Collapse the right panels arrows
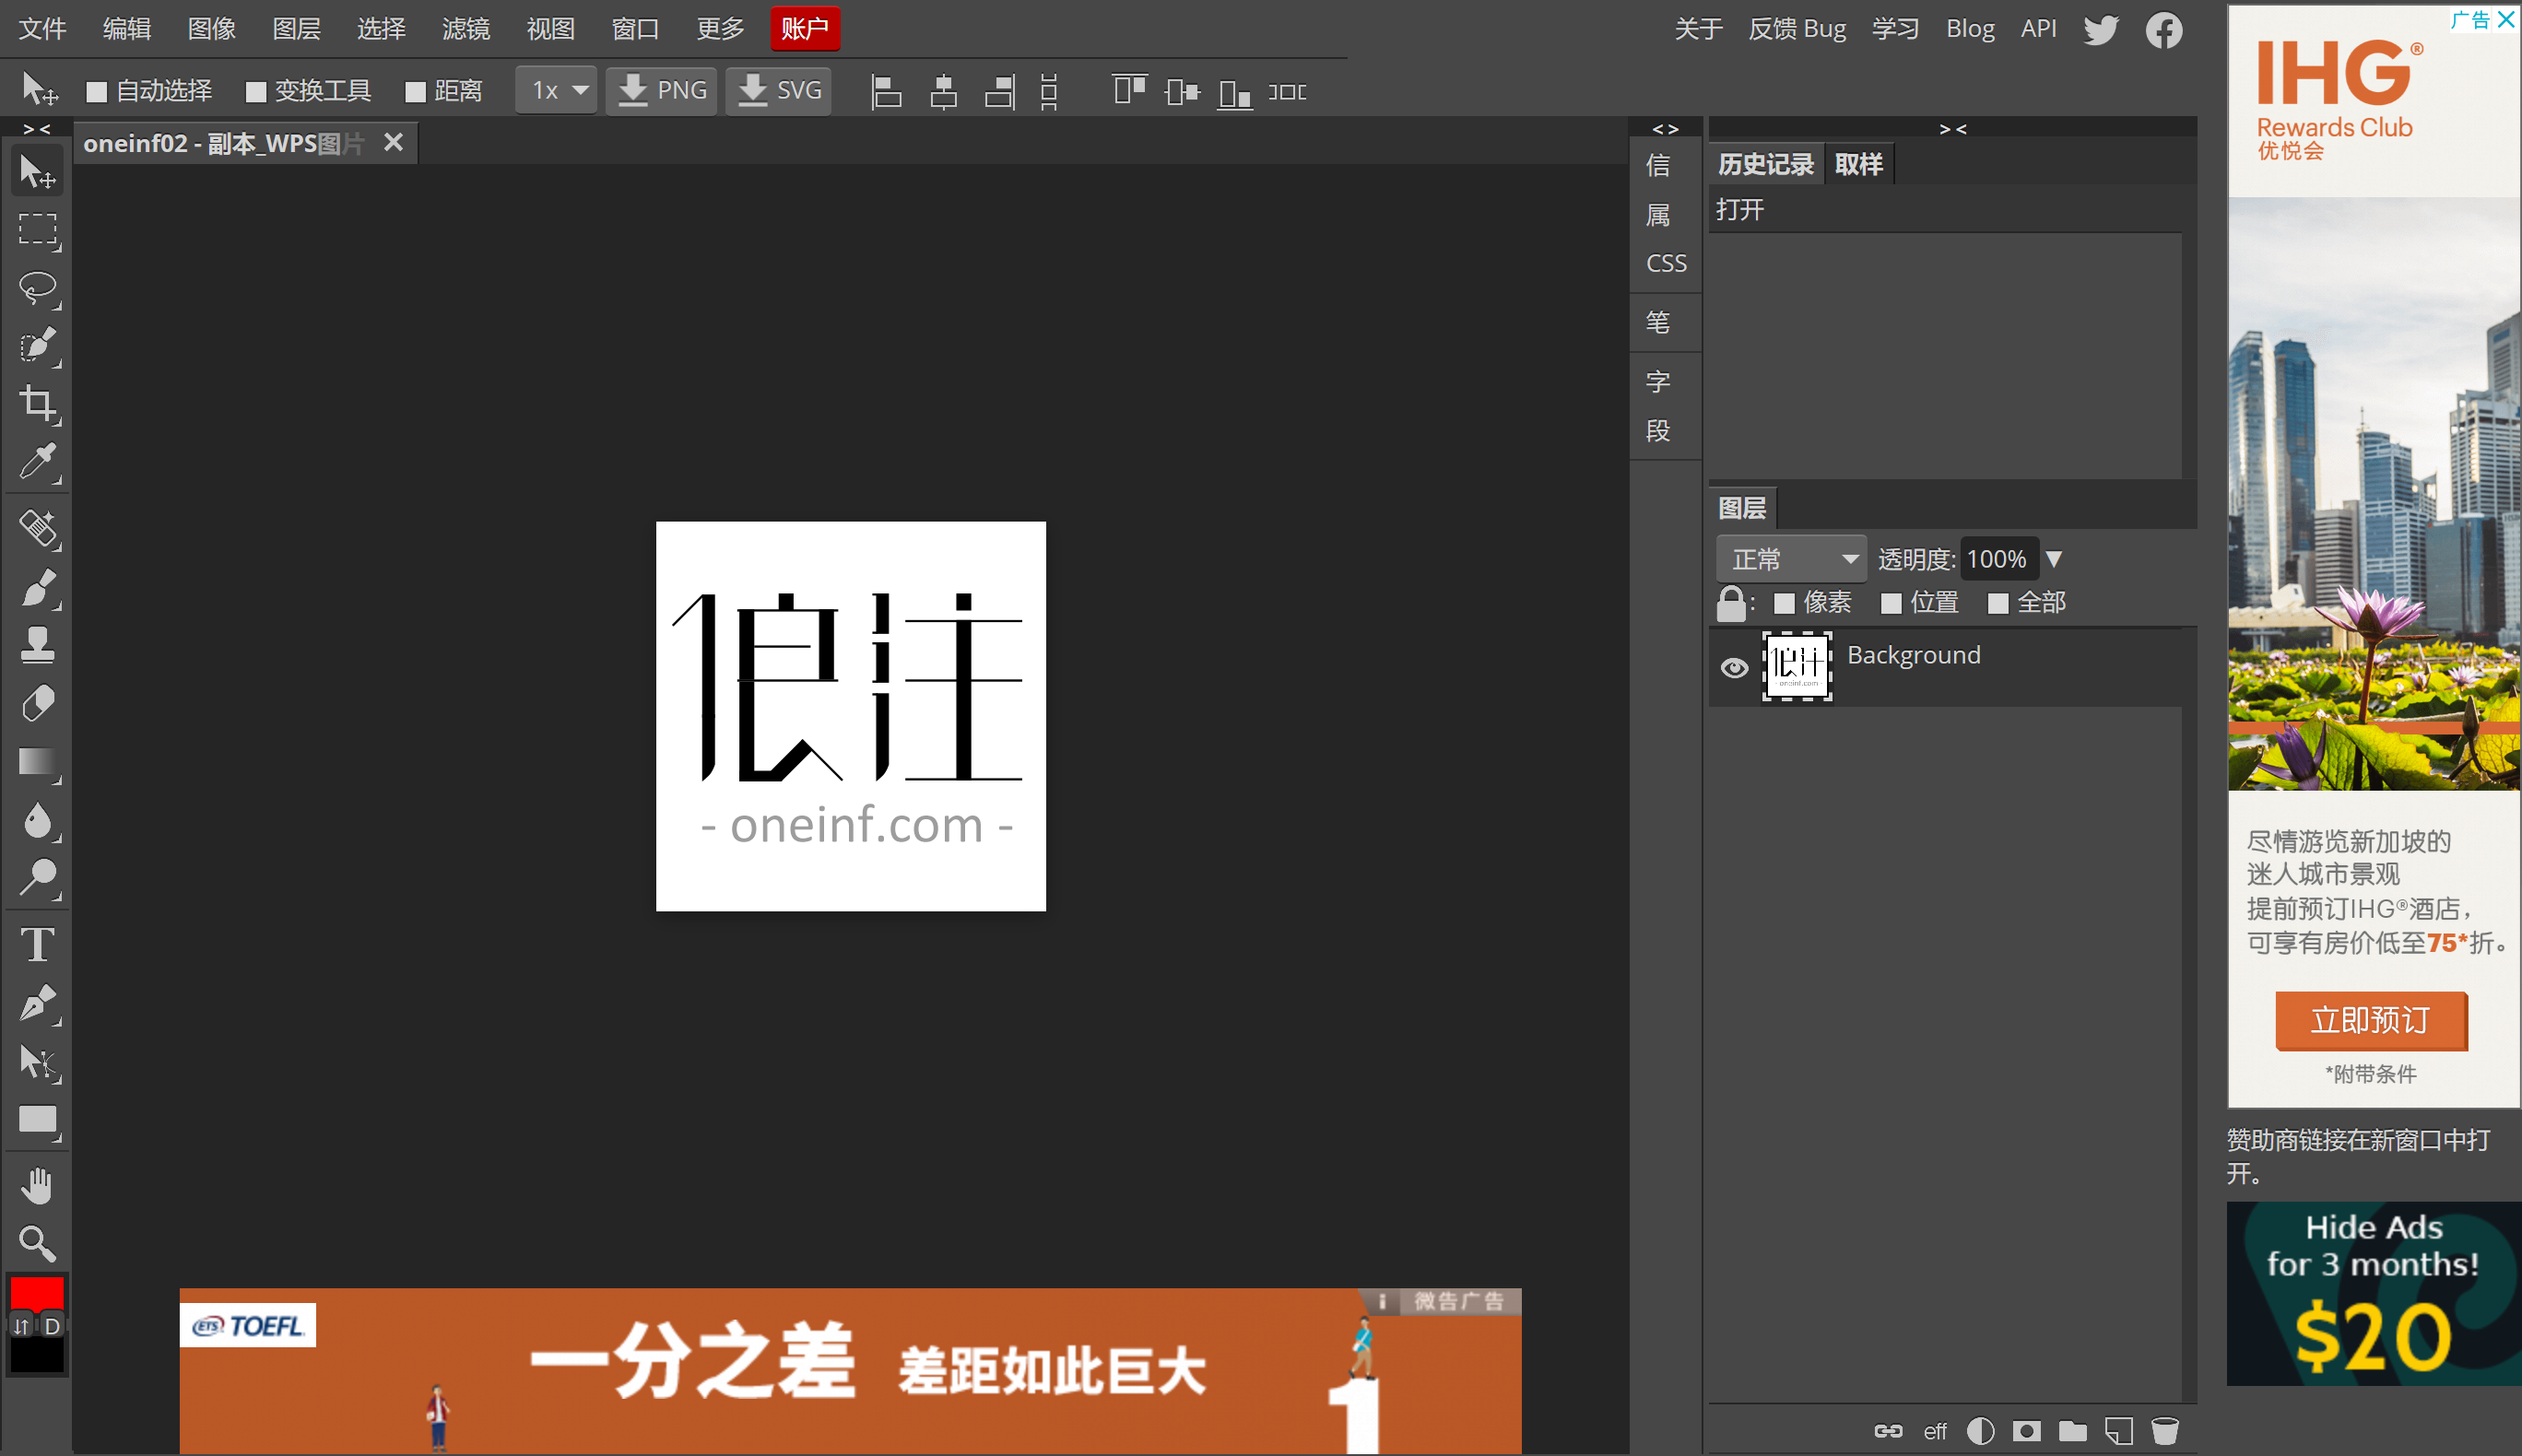Screen dimensions: 2522x1456 (x=1953, y=128)
